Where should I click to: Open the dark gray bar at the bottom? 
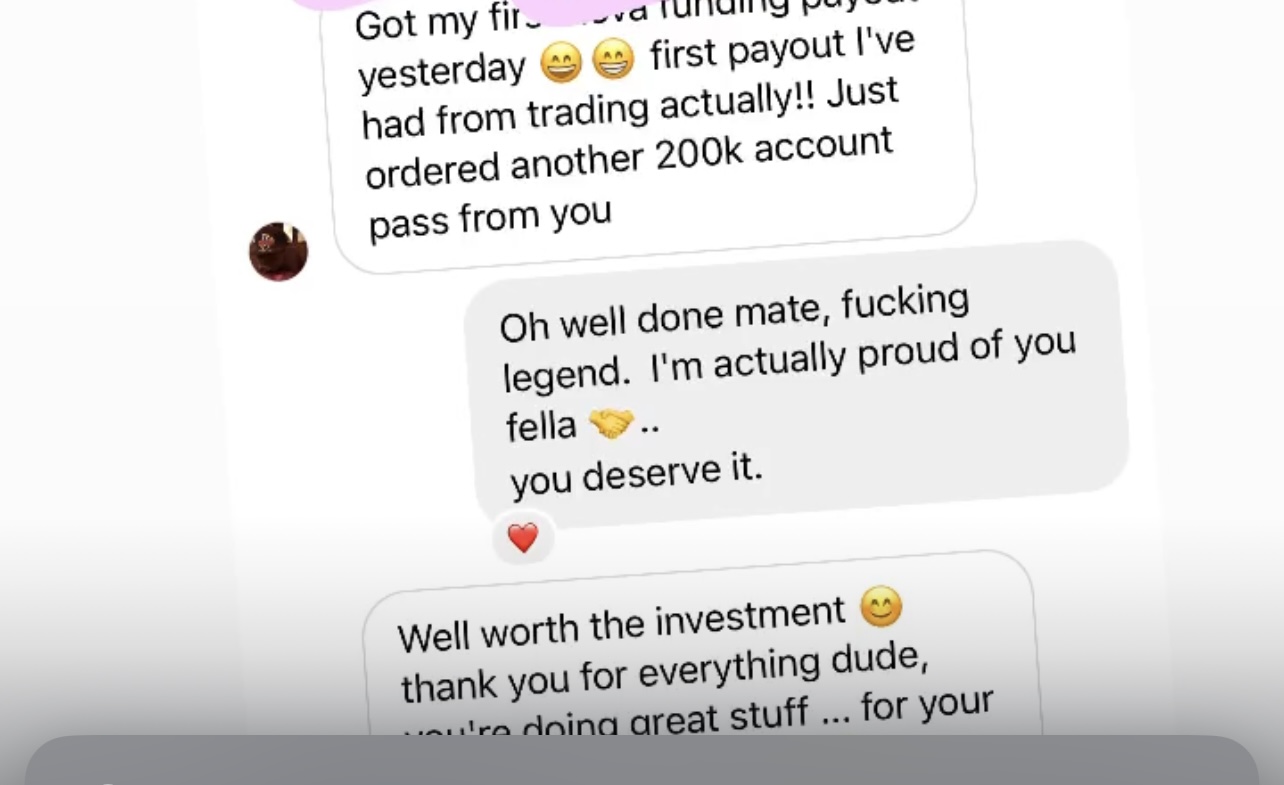coord(642,761)
